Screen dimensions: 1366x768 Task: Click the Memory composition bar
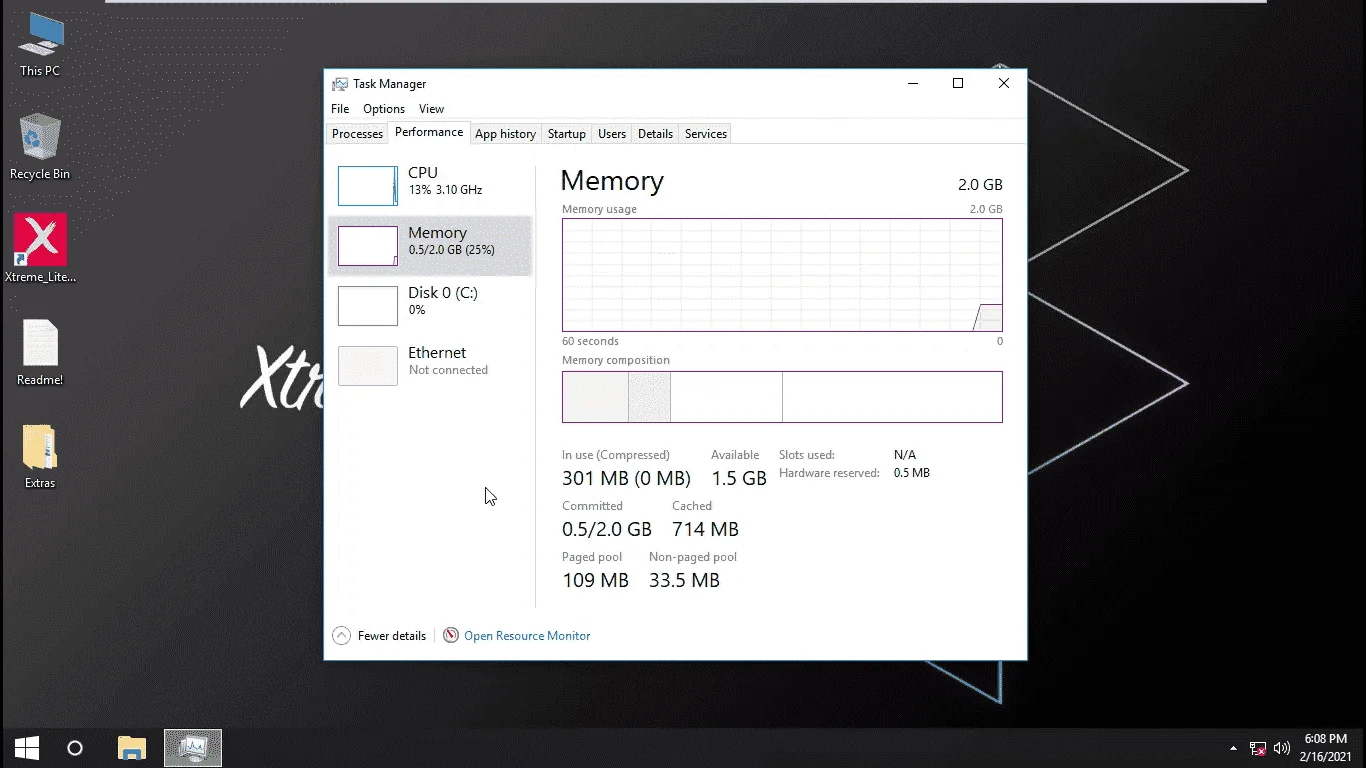(x=782, y=397)
